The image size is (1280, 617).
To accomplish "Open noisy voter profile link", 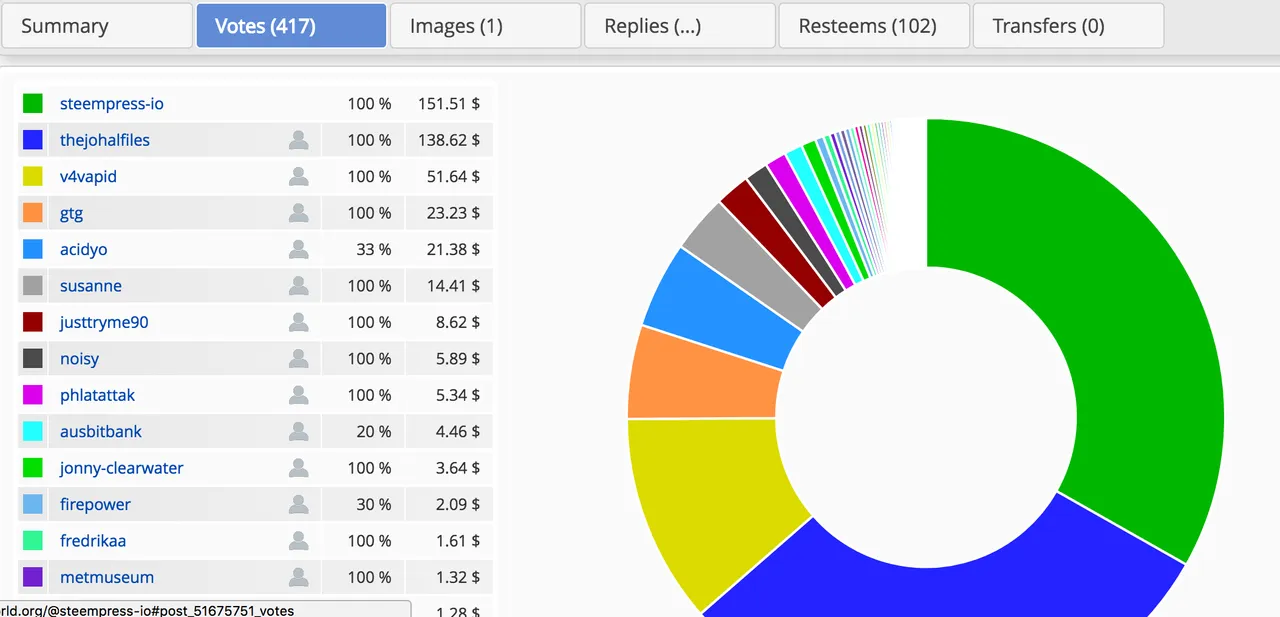I will (x=79, y=359).
